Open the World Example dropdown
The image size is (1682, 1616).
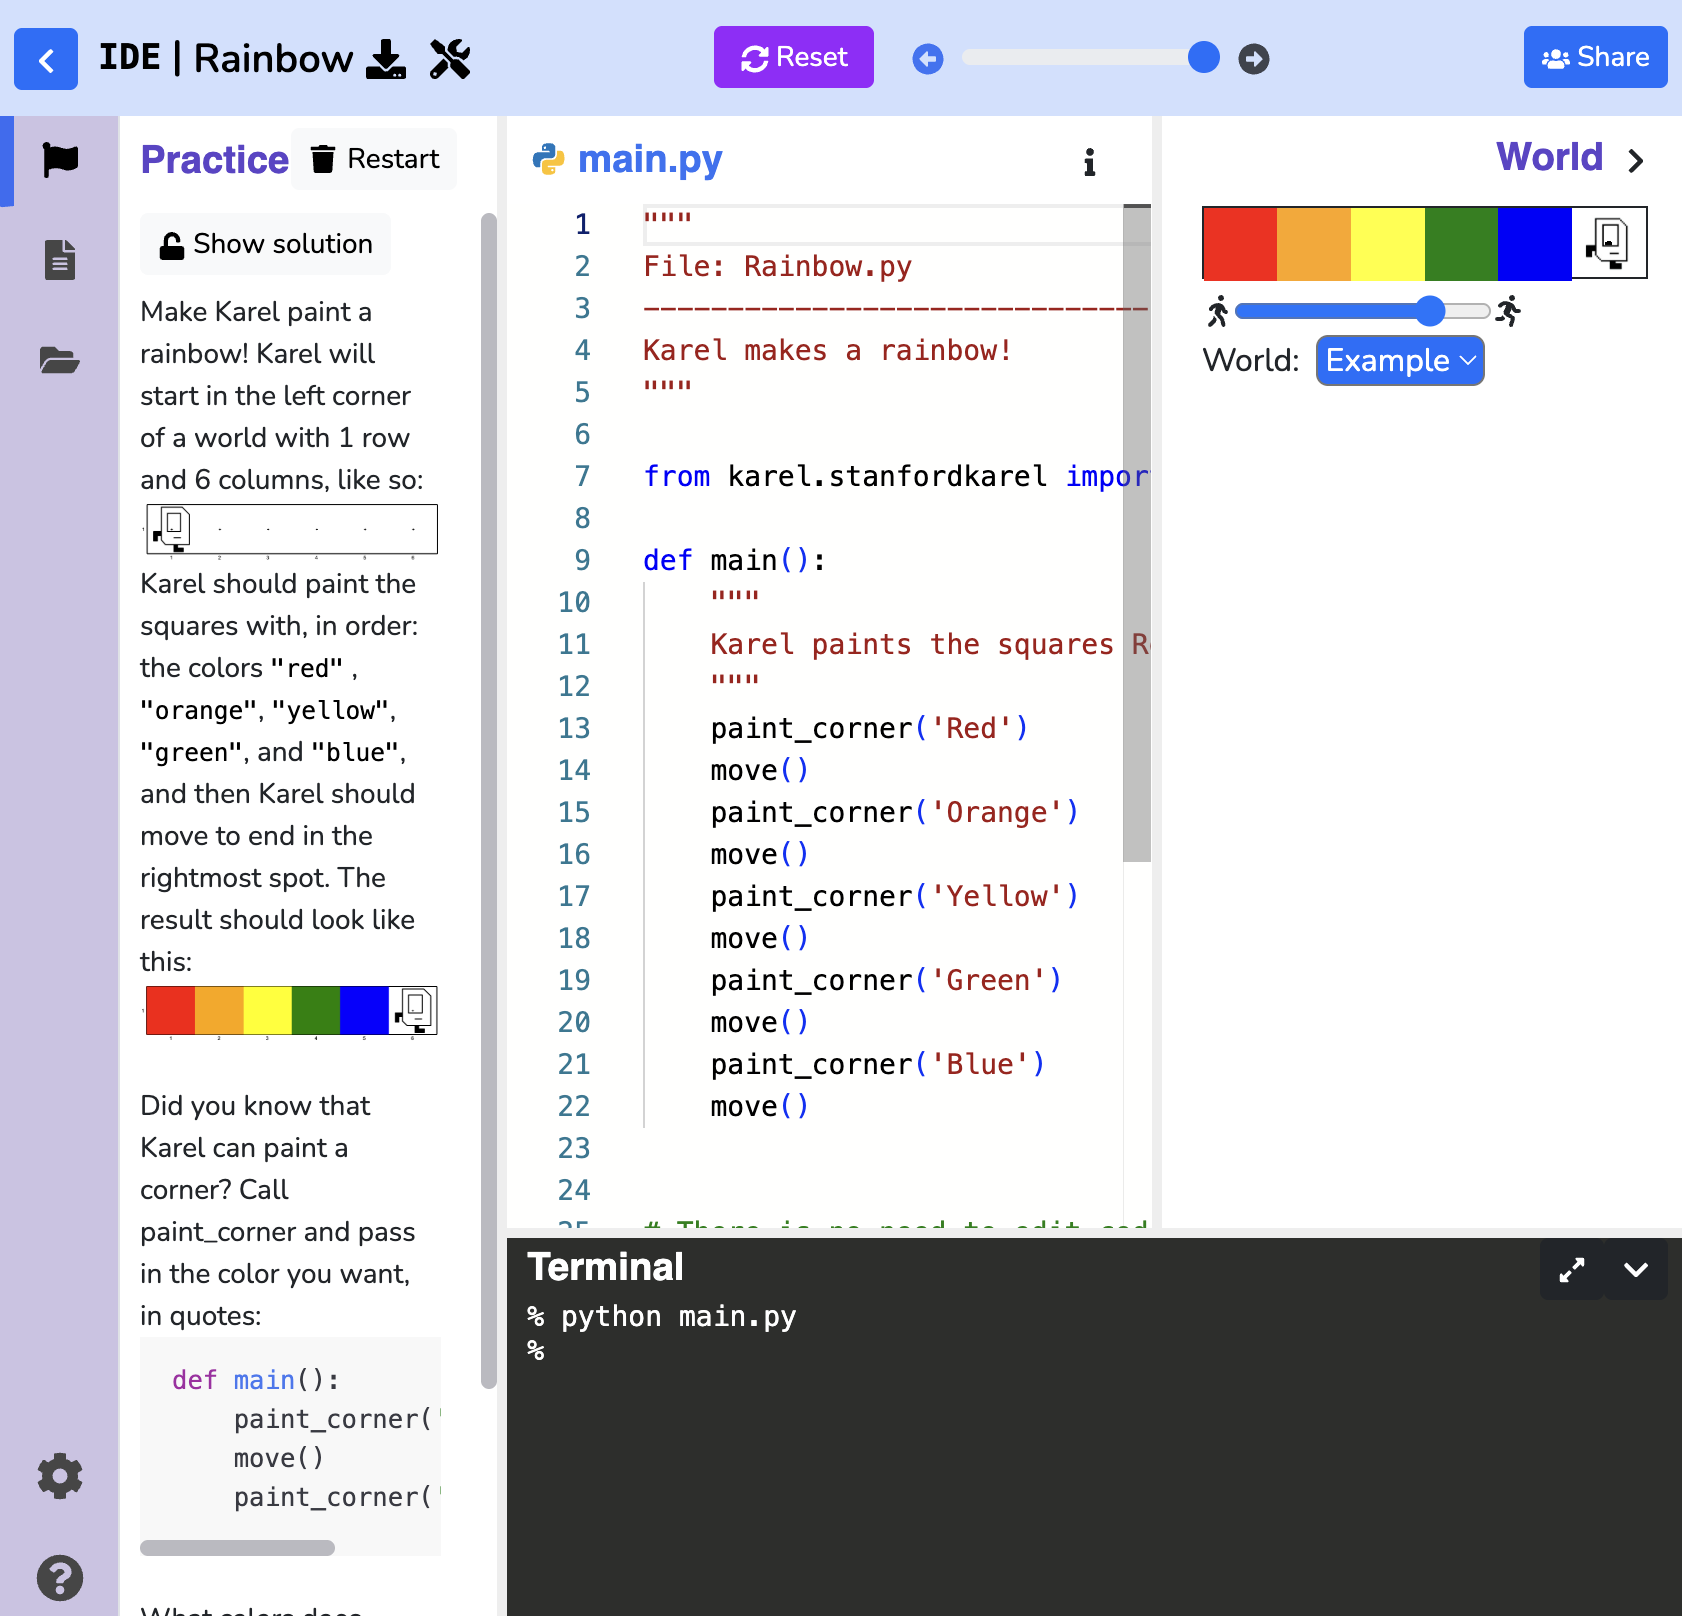click(x=1399, y=361)
